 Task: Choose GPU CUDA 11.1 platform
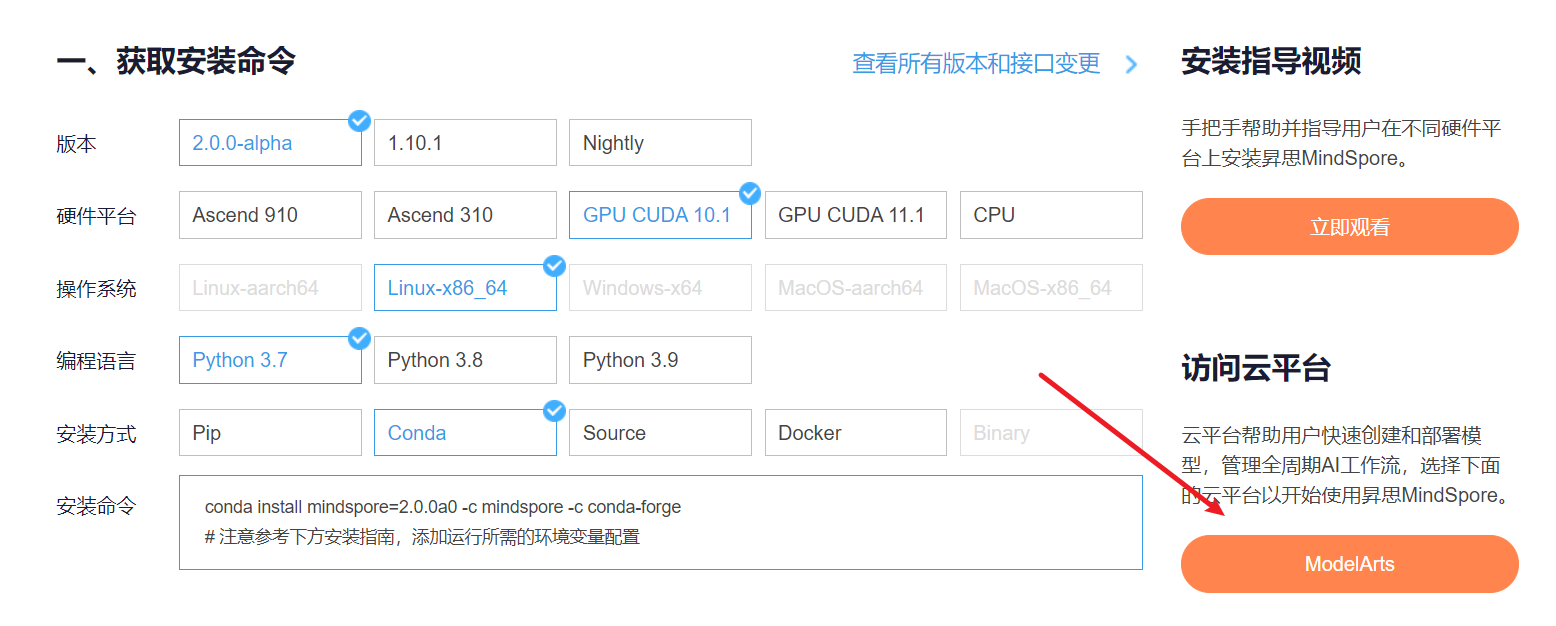click(x=855, y=215)
